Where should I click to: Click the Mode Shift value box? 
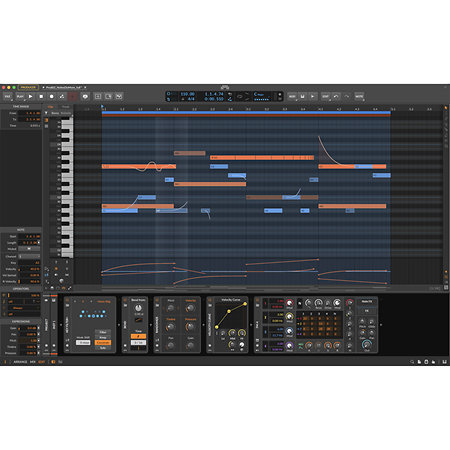coord(83,342)
